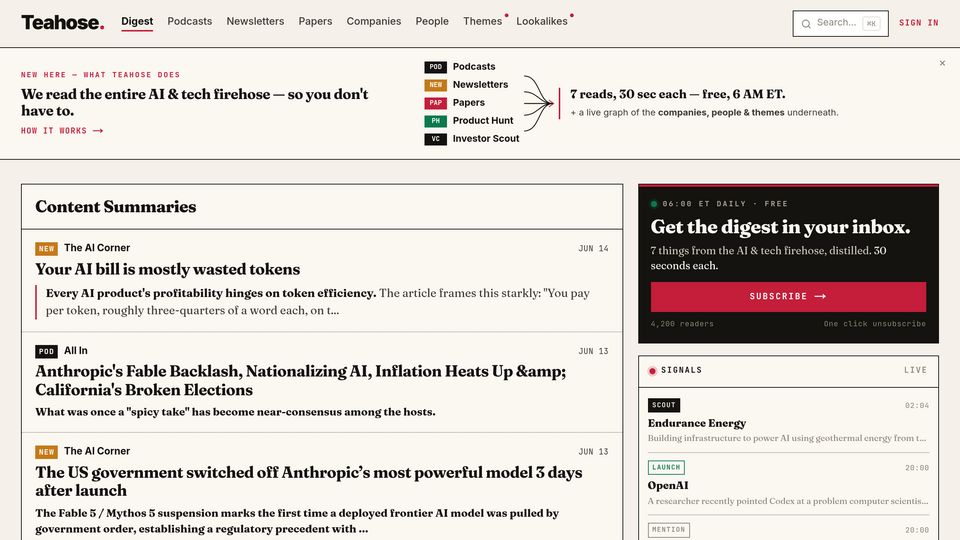Screen dimensions: 960x540
Task: Click the '4,200 readers' text
Action: point(682,324)
